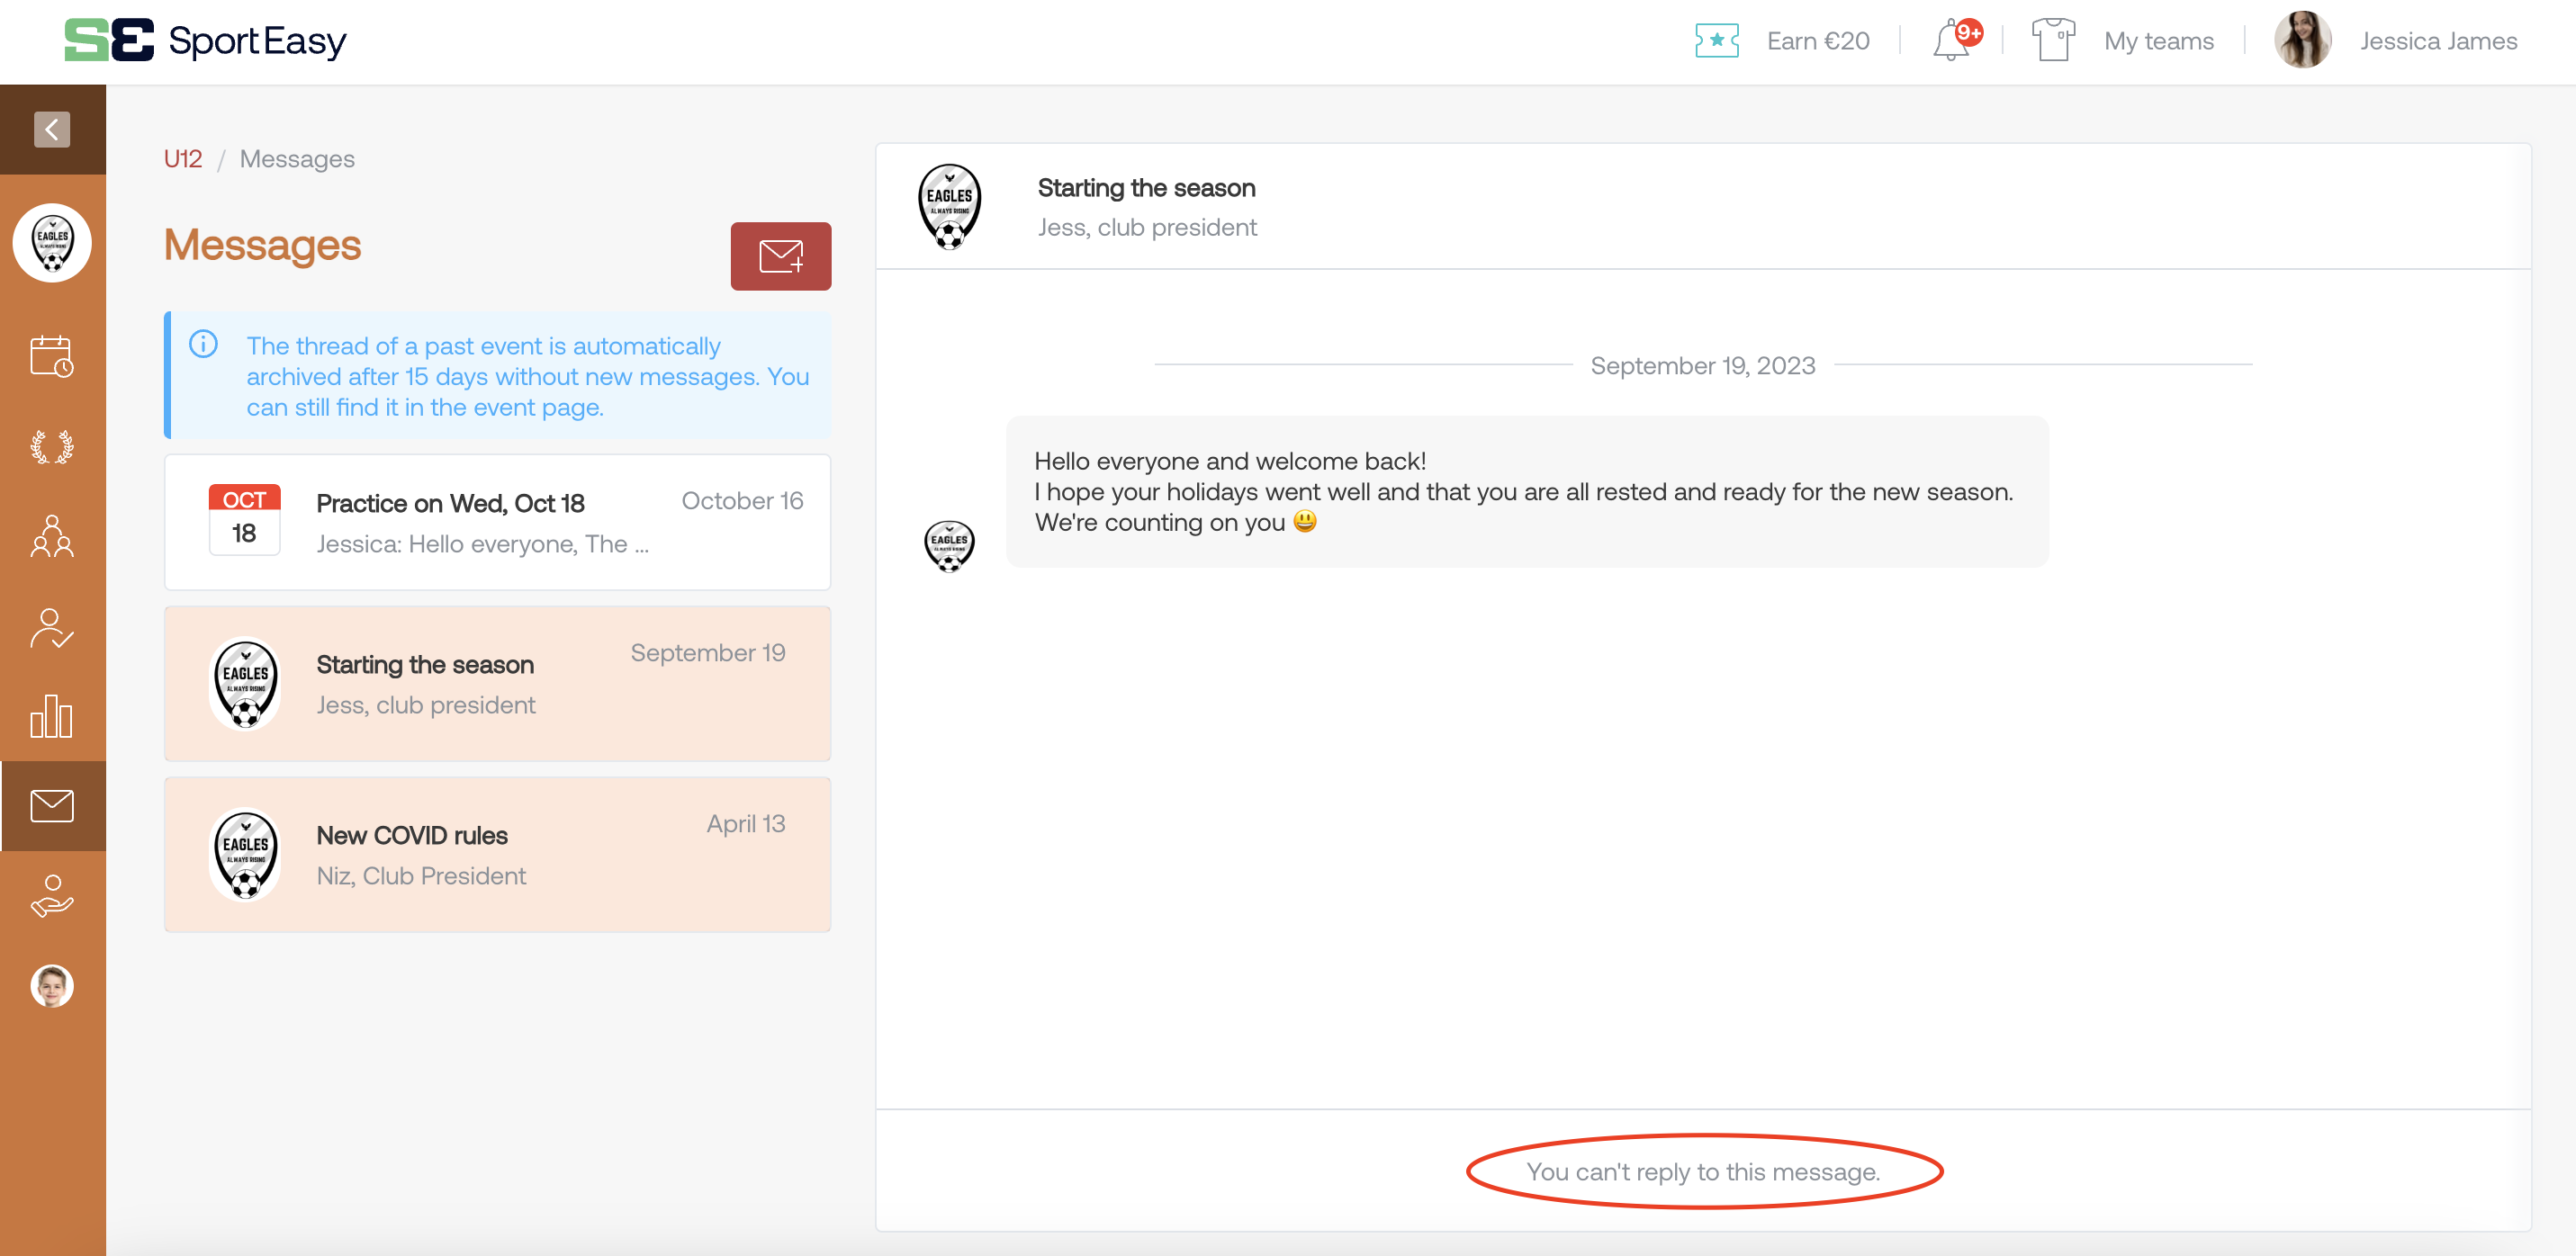Viewport: 2576px width, 1256px height.
Task: Open the attendance person-check icon
Action: point(52,628)
